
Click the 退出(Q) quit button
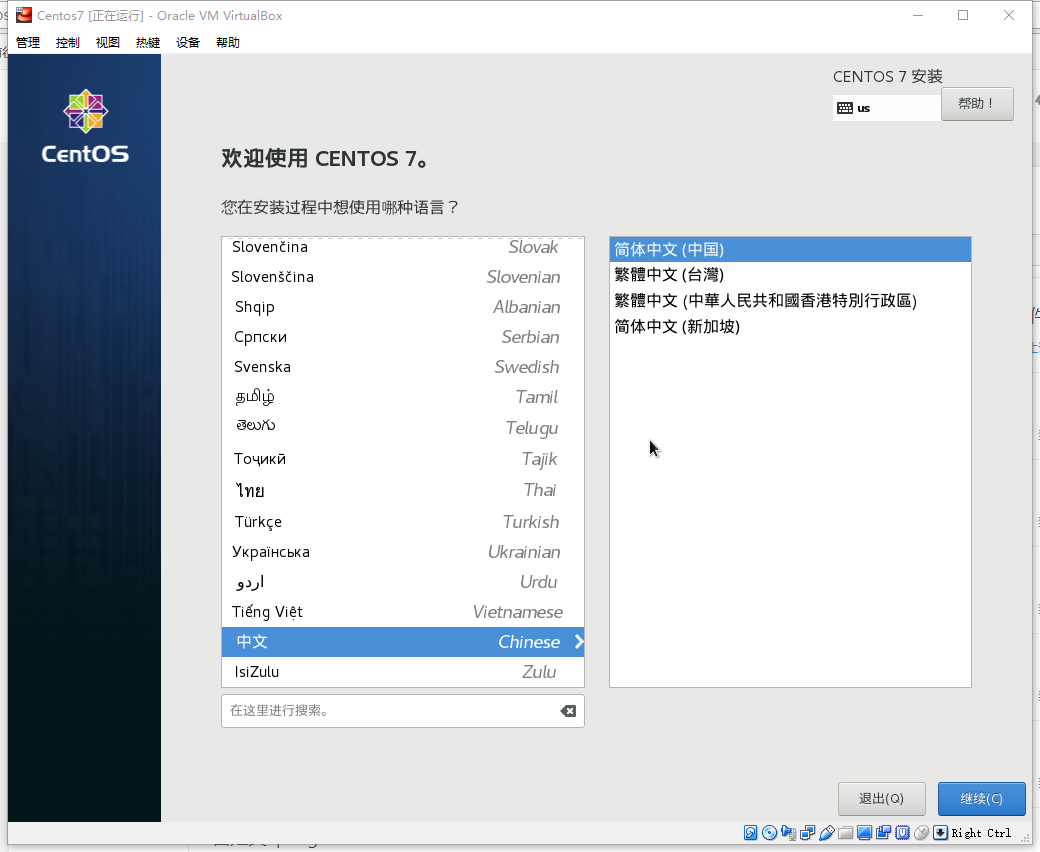point(881,799)
